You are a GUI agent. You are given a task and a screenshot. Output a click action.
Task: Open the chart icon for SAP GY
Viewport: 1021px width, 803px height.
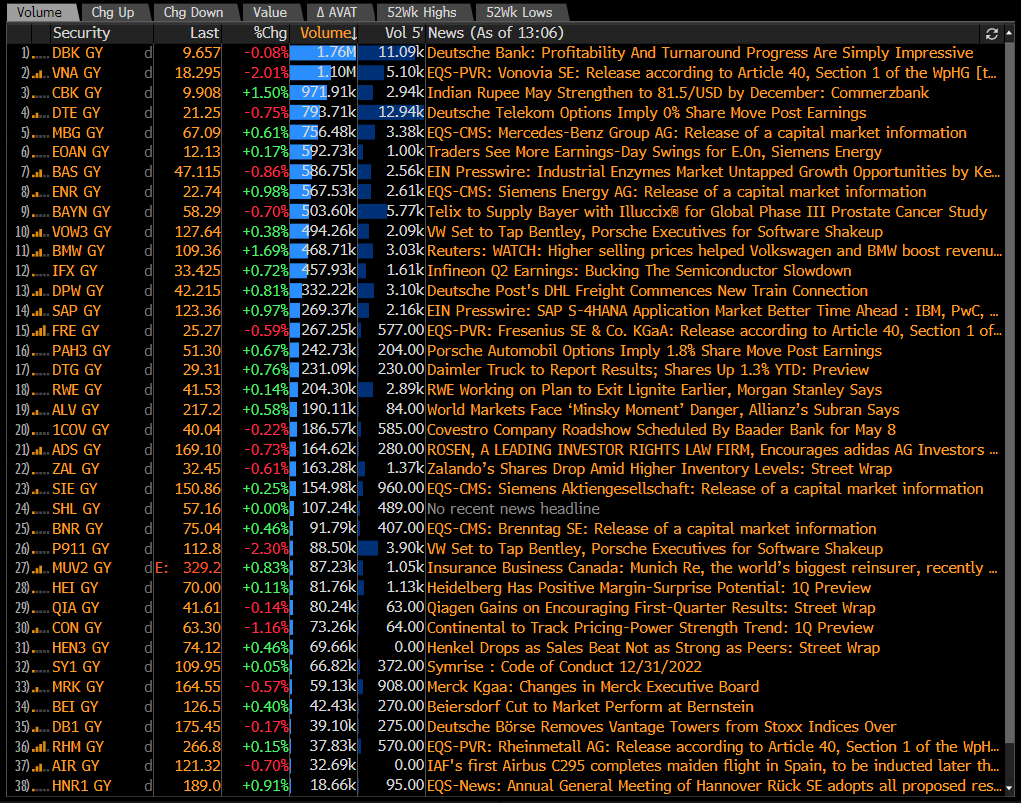[x=40, y=312]
